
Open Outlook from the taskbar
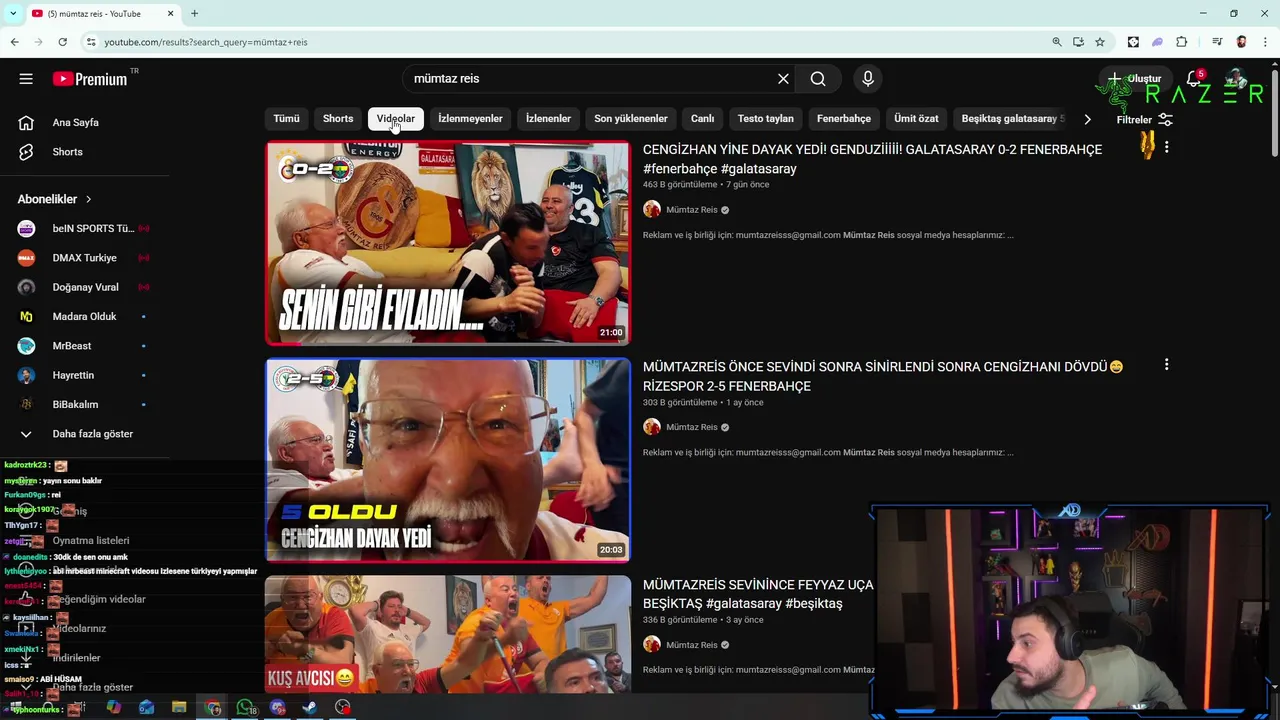pos(147,707)
